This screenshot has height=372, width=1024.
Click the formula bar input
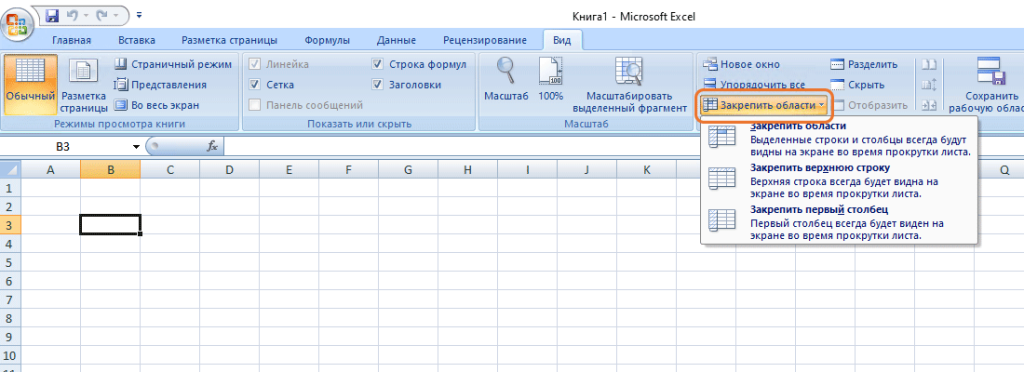pyautogui.click(x=623, y=147)
